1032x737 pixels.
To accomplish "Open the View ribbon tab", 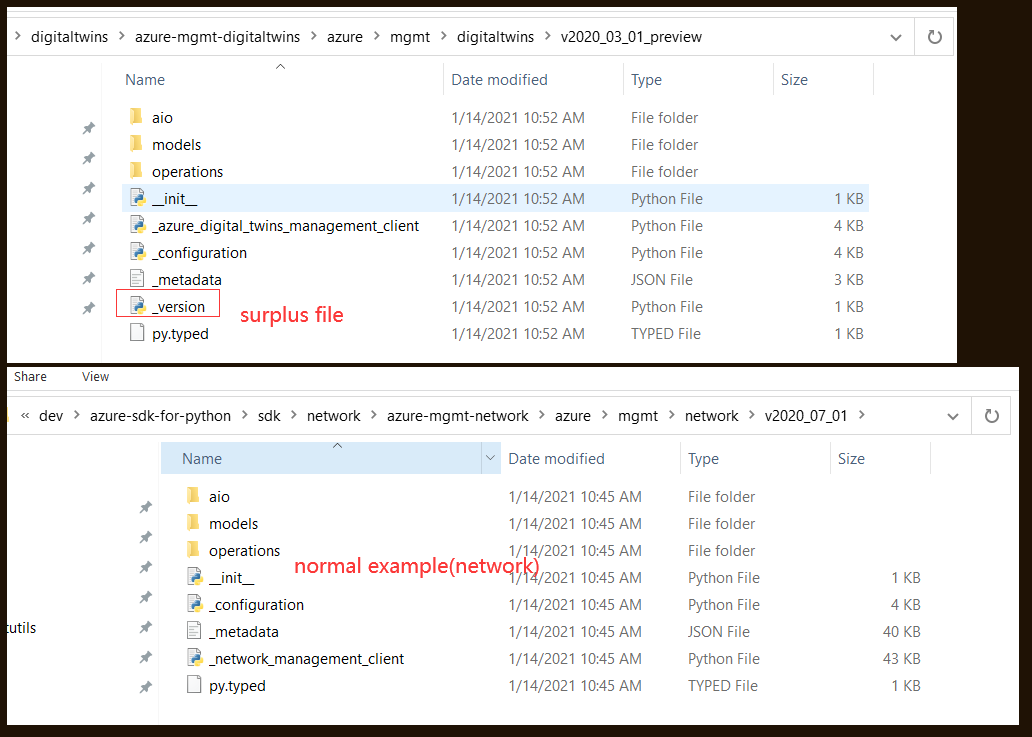I will click(x=95, y=376).
